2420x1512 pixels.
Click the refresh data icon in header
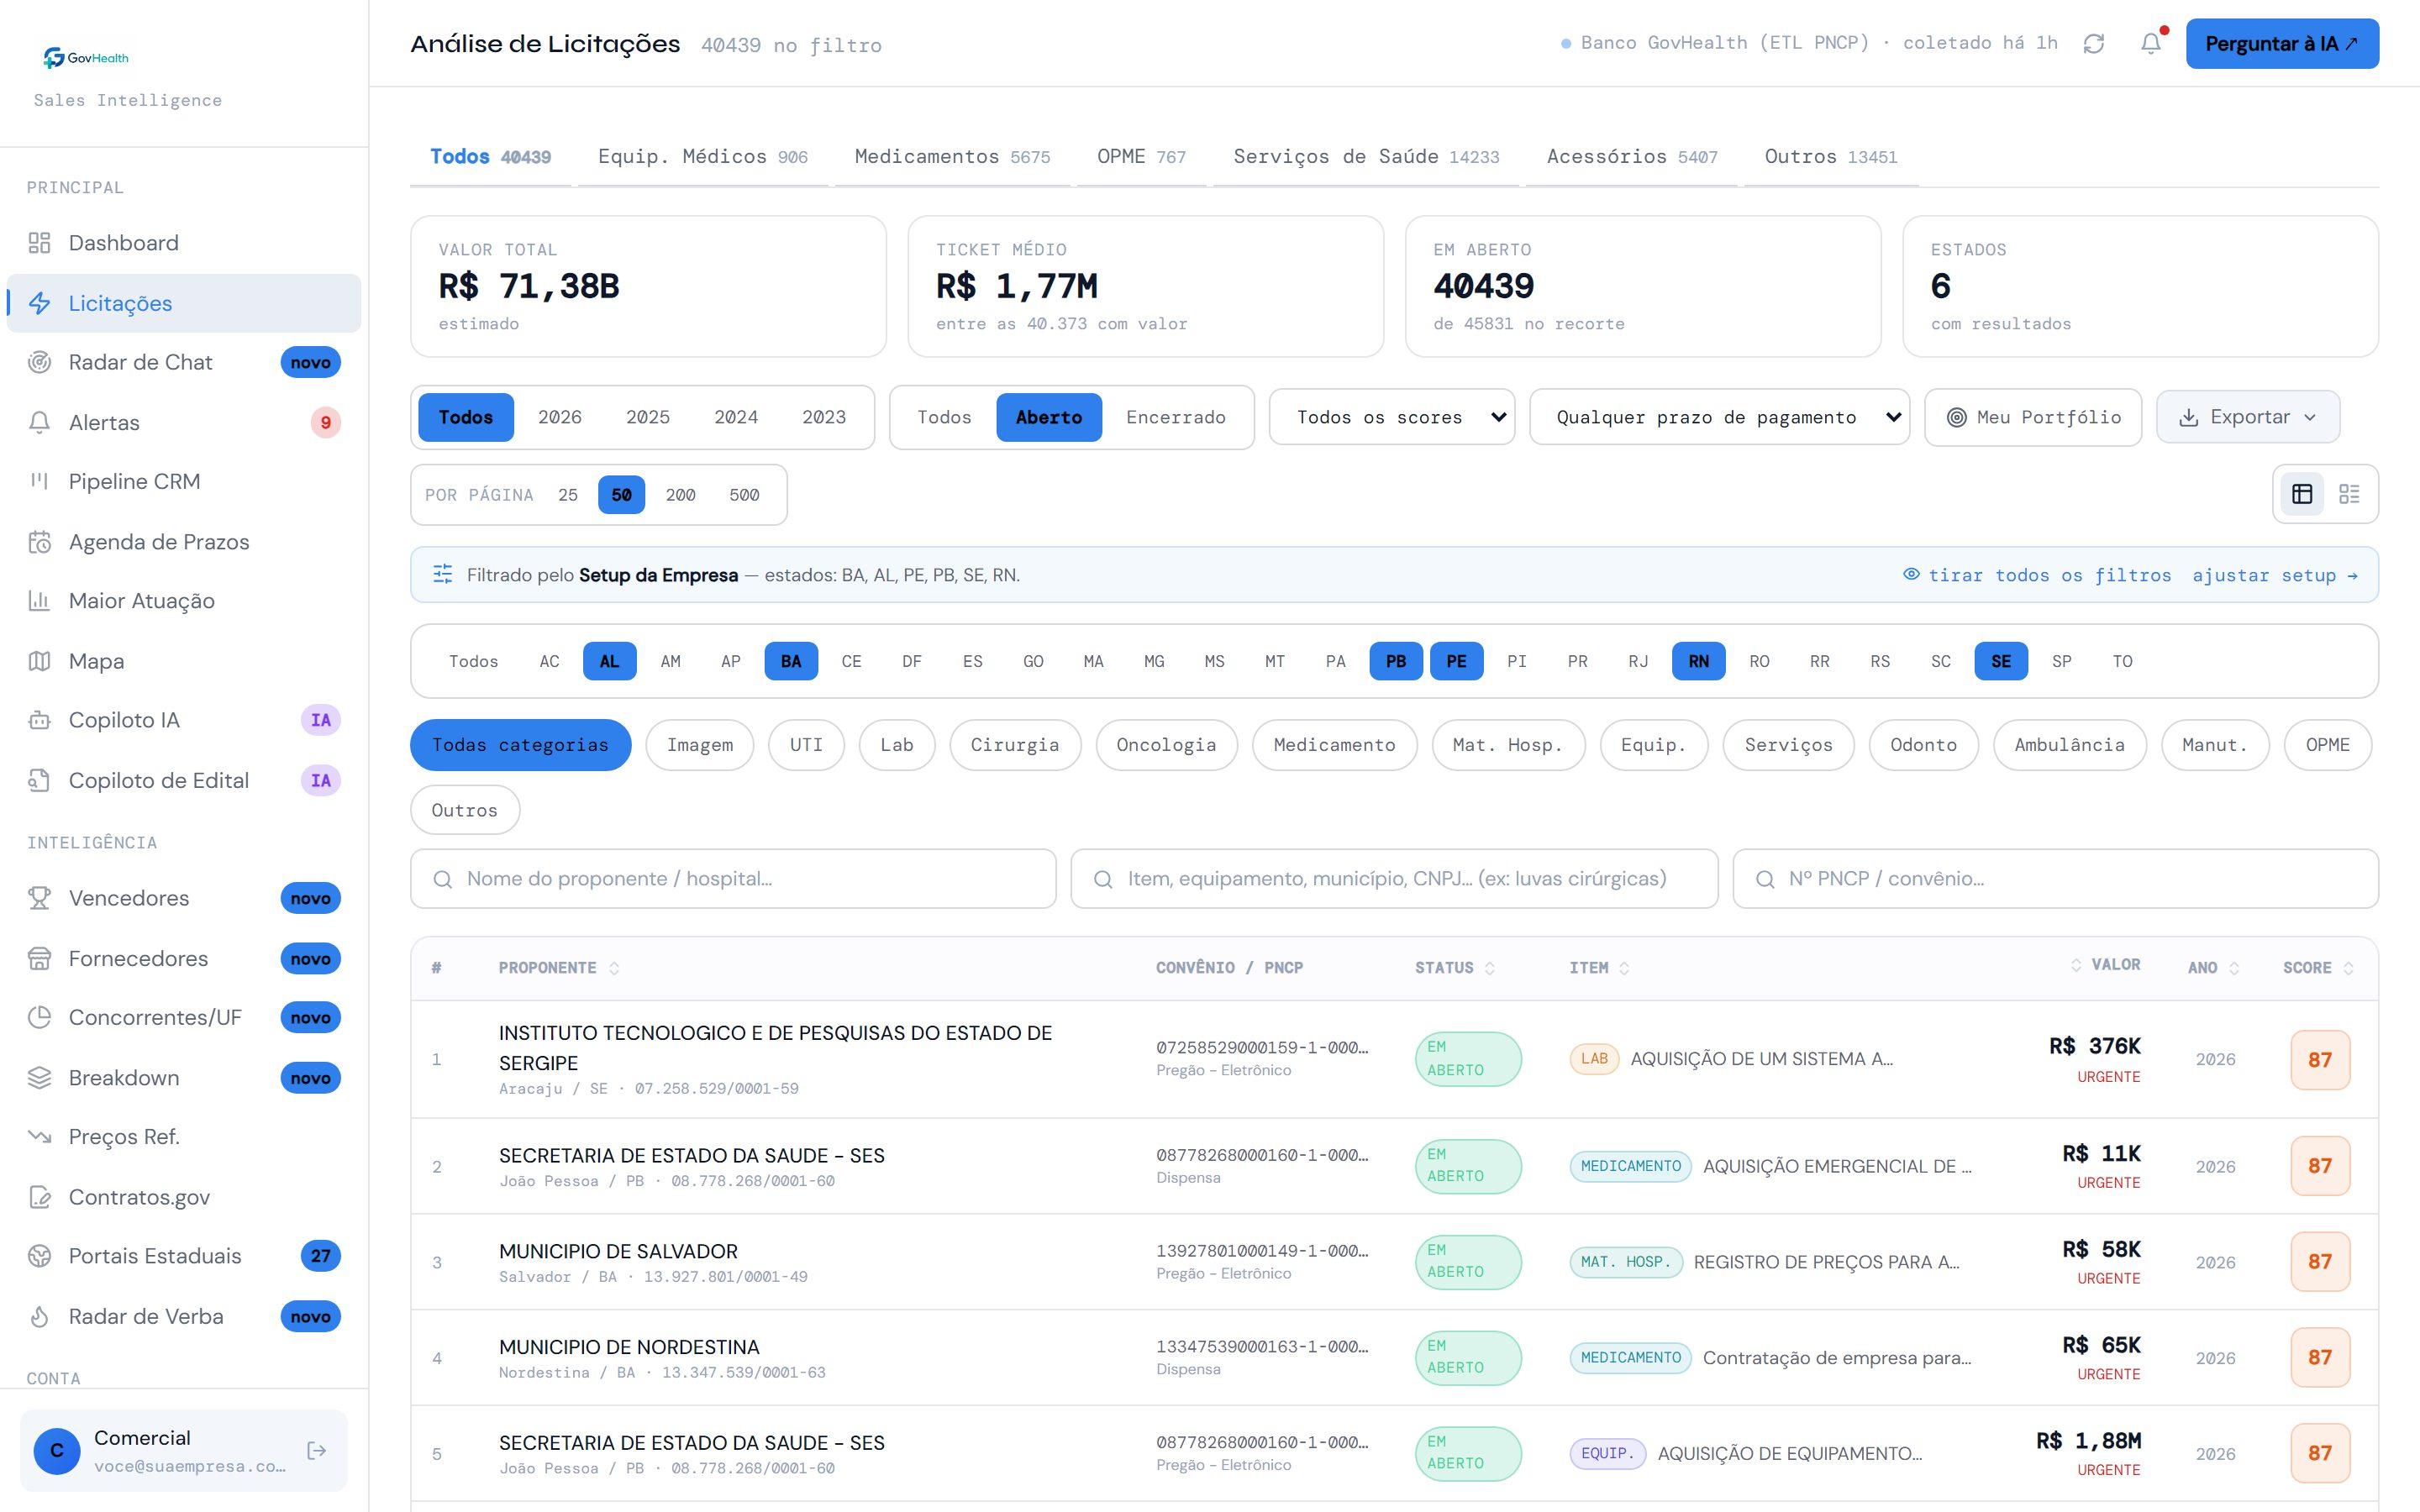2093,44
